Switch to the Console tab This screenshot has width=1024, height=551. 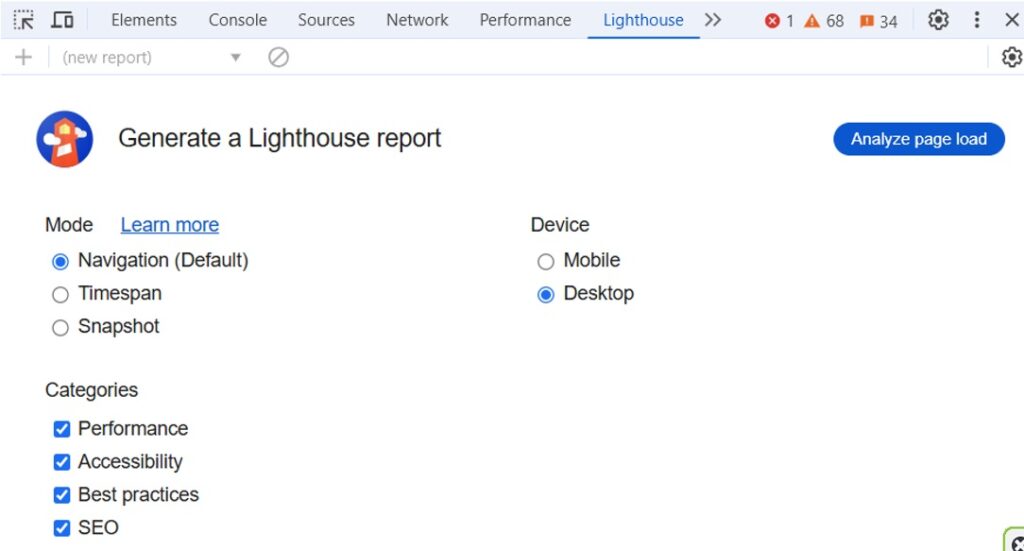point(238,20)
